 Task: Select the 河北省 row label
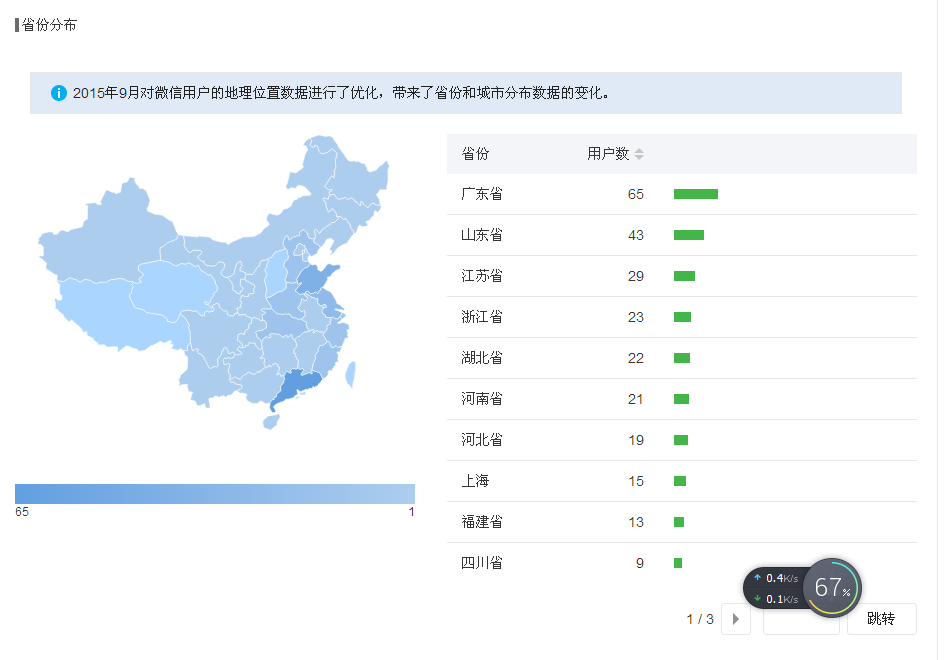481,440
